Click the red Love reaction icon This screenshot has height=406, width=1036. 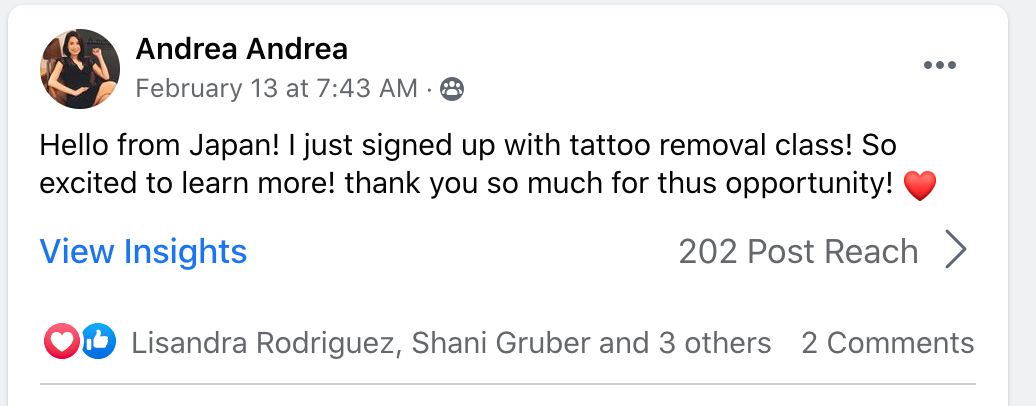(x=61, y=342)
